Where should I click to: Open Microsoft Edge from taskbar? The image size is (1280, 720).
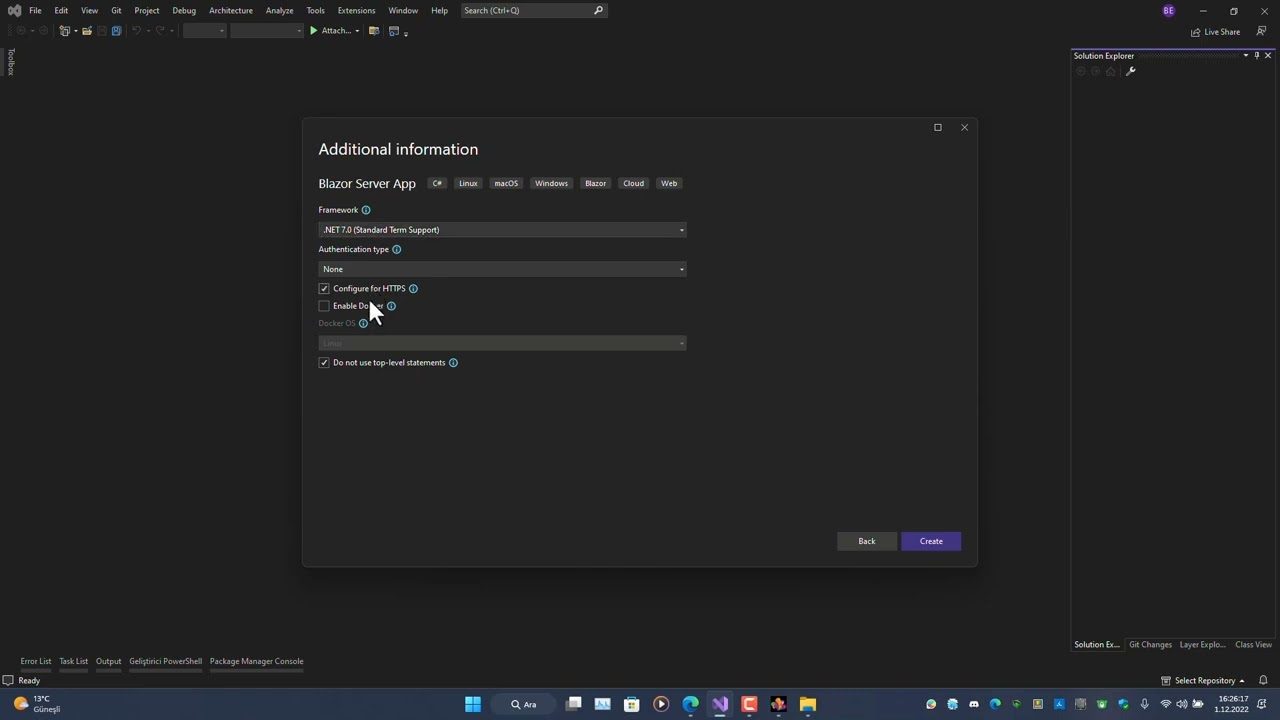pos(690,704)
